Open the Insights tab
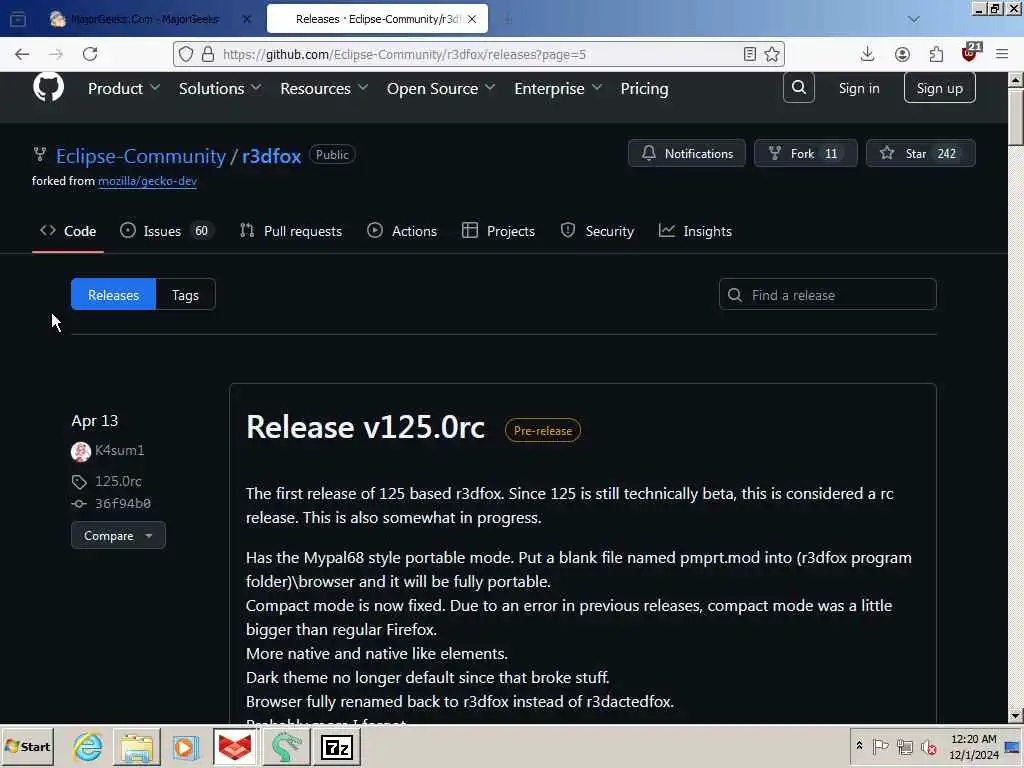The image size is (1024, 768). click(x=695, y=231)
